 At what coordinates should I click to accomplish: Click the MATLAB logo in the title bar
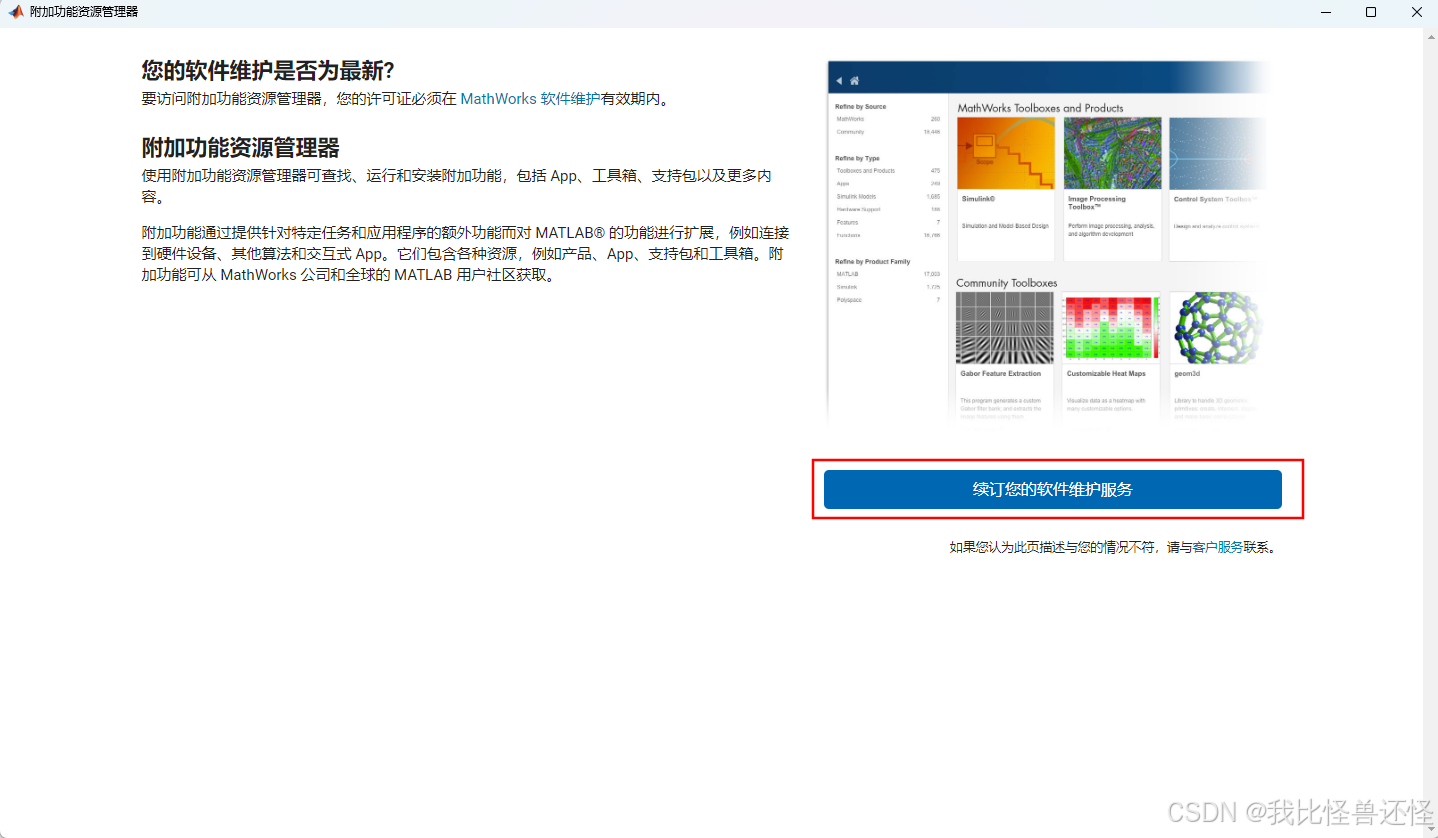(16, 12)
